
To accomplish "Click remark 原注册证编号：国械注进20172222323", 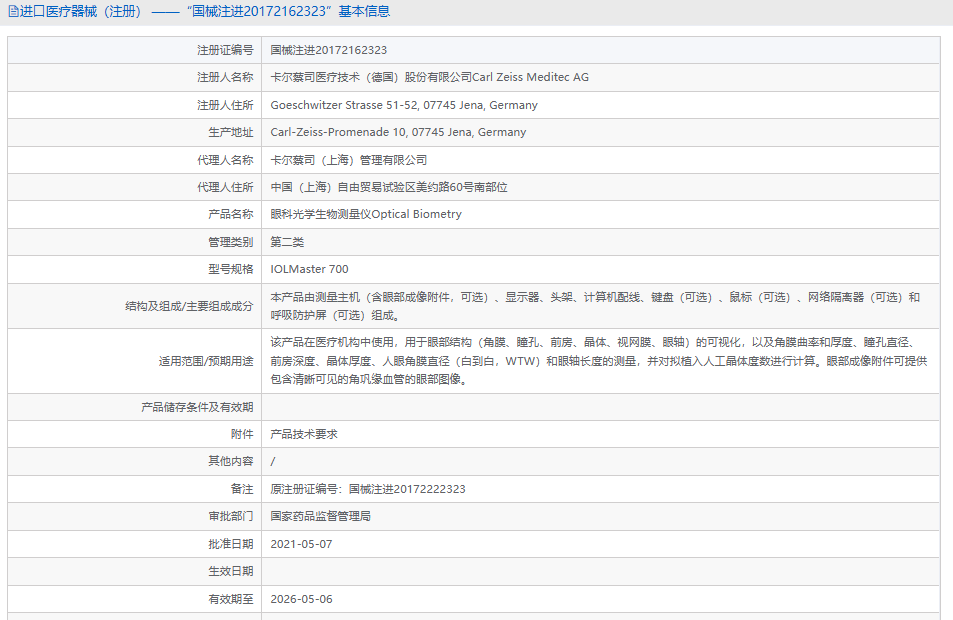I will pyautogui.click(x=368, y=489).
